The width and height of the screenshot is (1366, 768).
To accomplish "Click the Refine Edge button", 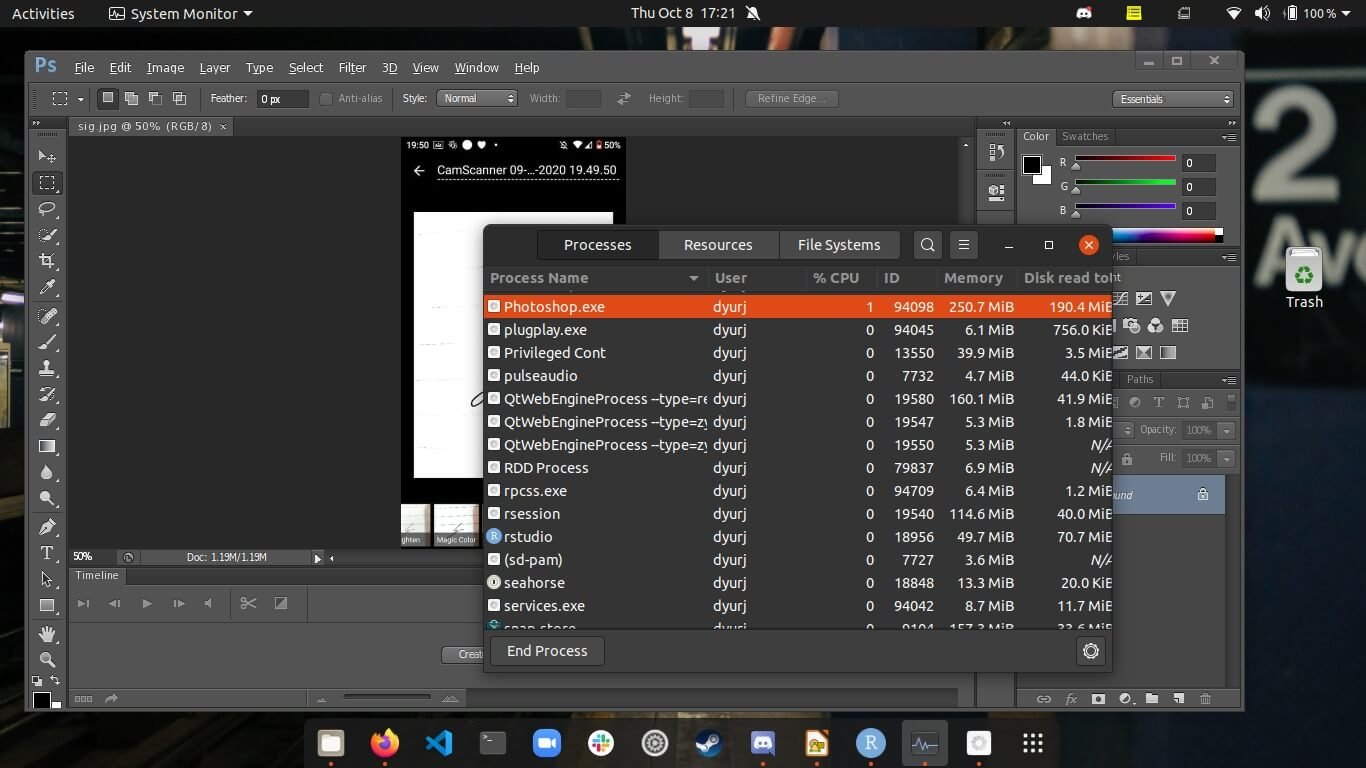I will [x=792, y=98].
